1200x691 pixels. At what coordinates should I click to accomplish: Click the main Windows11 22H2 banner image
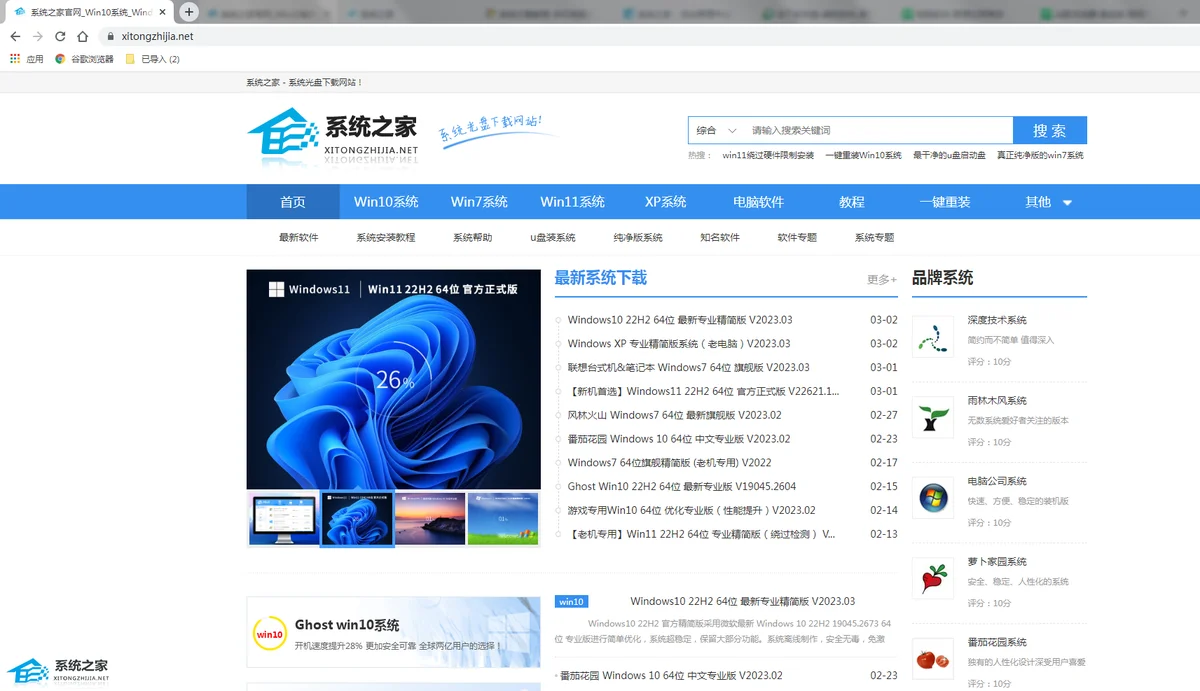394,380
